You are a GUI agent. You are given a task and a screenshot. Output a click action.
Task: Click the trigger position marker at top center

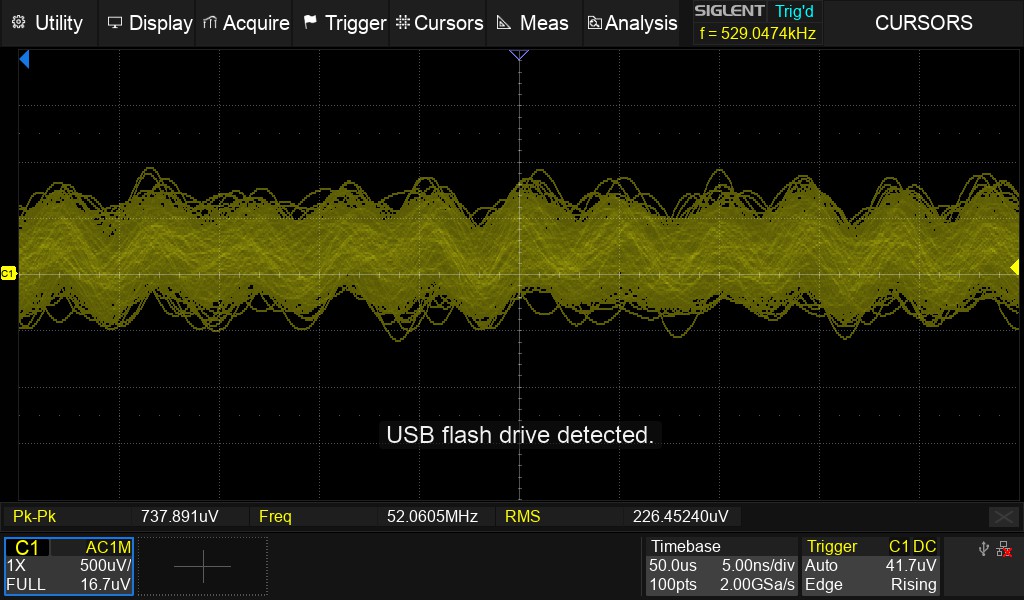[519, 56]
